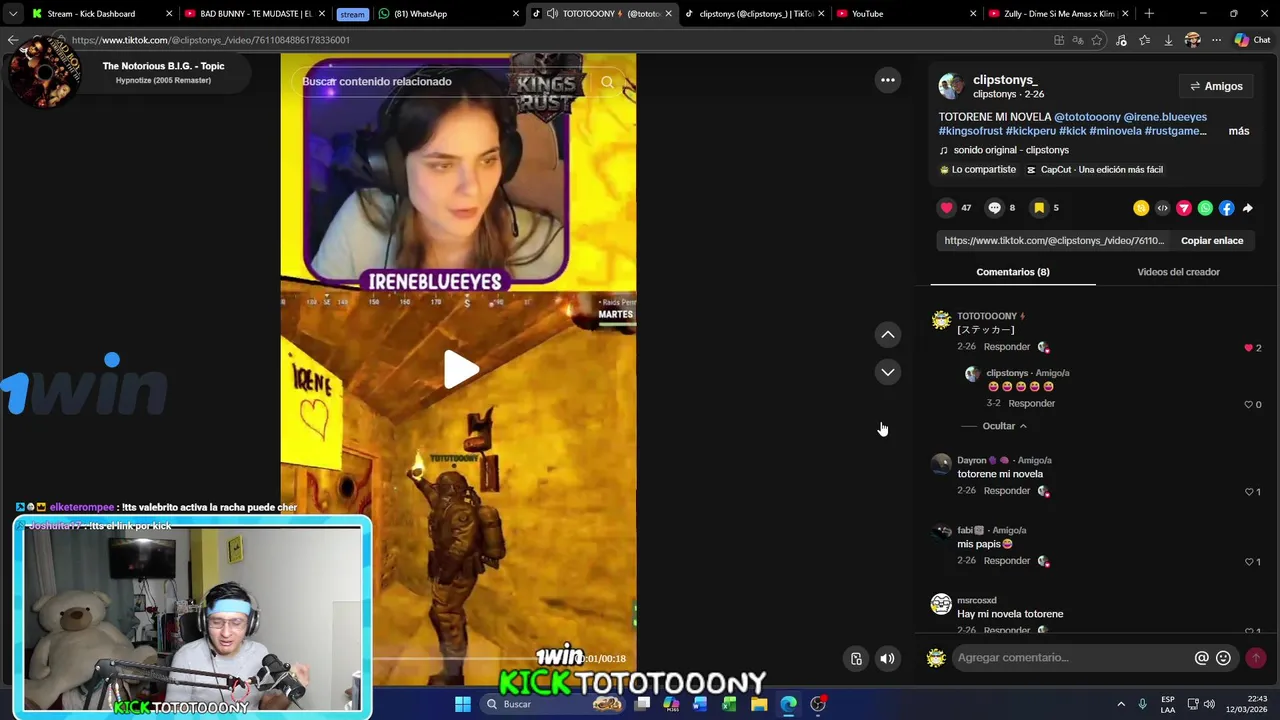Like TOTOTOOONY's comment heart
1280x720 pixels.
click(1248, 348)
